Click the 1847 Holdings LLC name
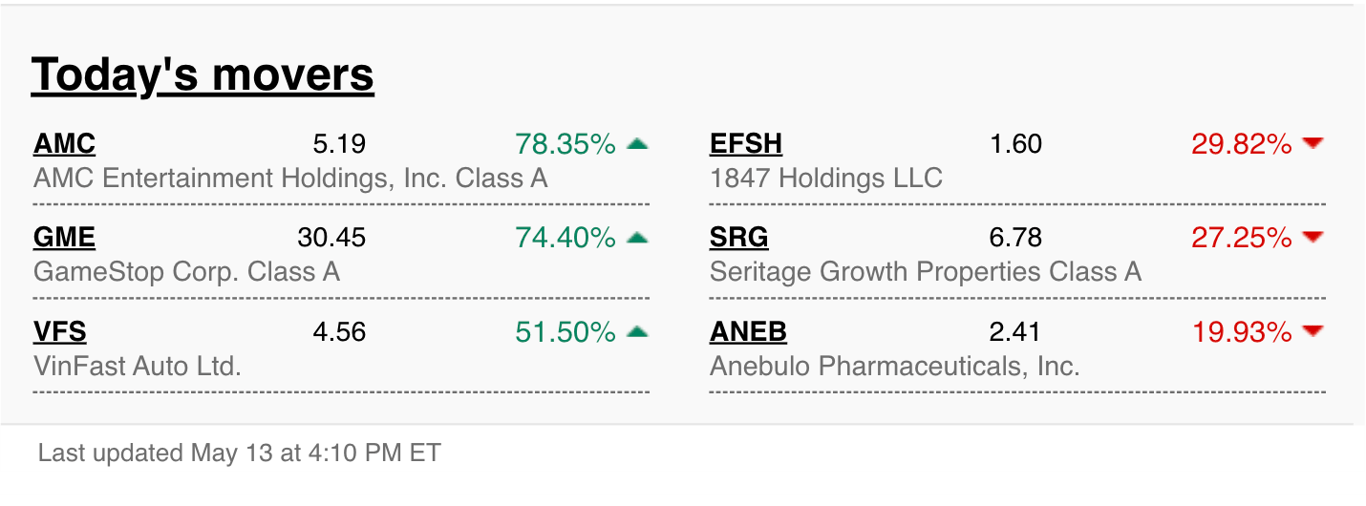The image size is (1366, 506). coord(826,179)
